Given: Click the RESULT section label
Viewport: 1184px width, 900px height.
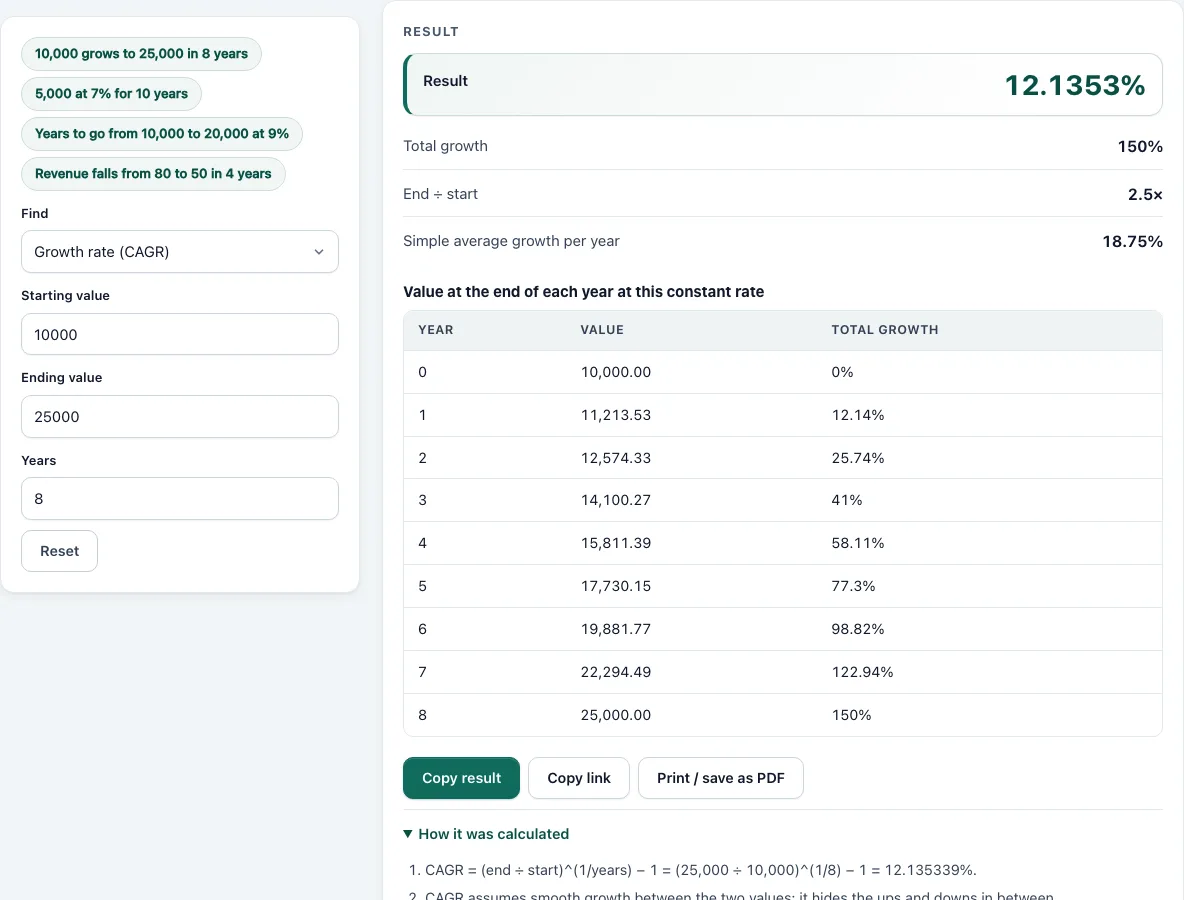Looking at the screenshot, I should pyautogui.click(x=431, y=32).
